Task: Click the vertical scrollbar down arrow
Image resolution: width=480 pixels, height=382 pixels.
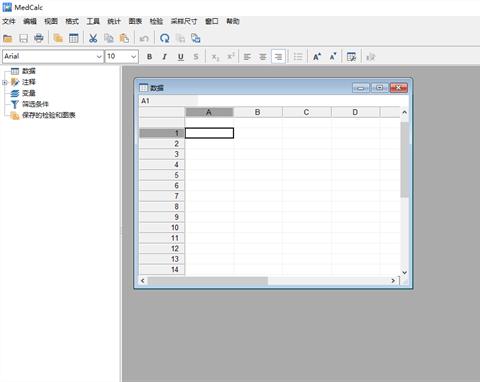Action: (x=404, y=272)
